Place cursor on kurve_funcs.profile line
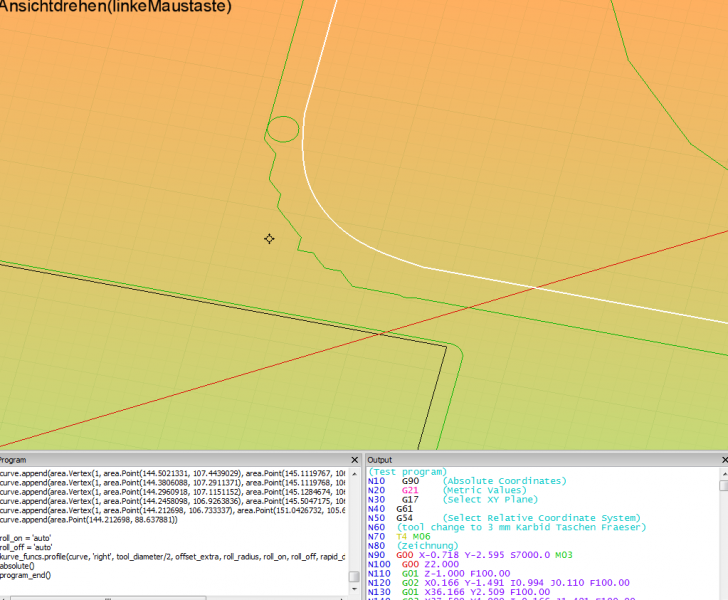Image resolution: width=728 pixels, height=600 pixels. coord(170,556)
